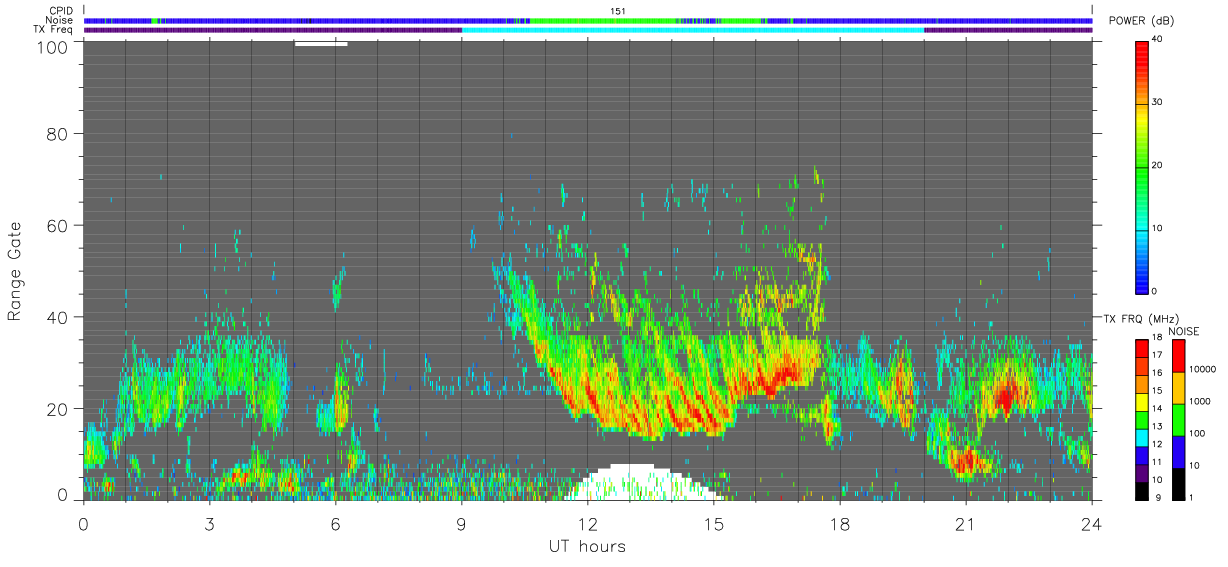Click the 0 label on POWER colorbar
This screenshot has height=567, width=1228.
[x=1155, y=290]
